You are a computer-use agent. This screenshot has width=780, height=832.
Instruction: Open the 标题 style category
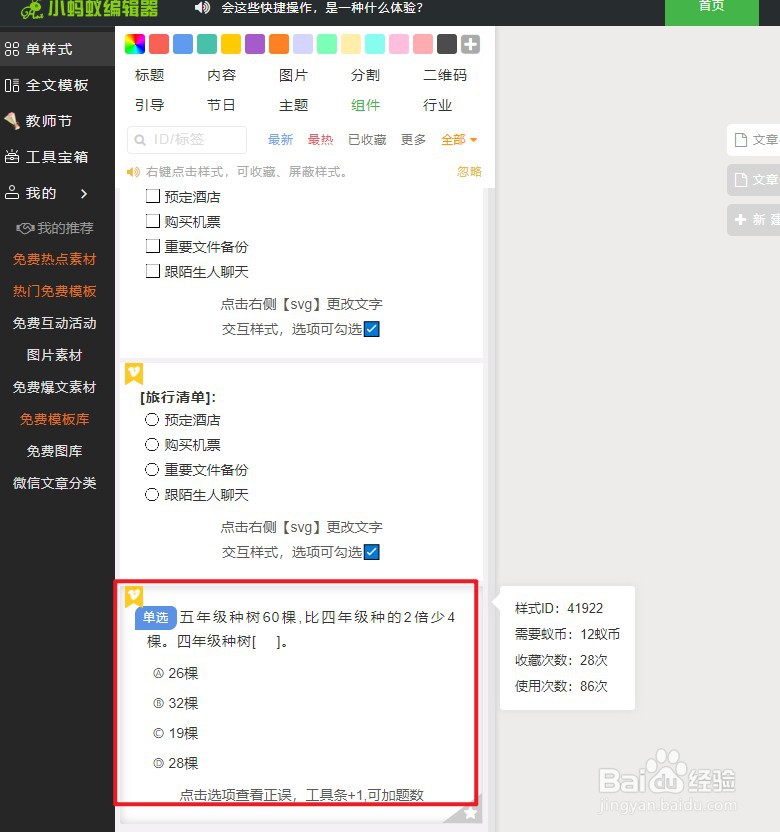[x=150, y=75]
